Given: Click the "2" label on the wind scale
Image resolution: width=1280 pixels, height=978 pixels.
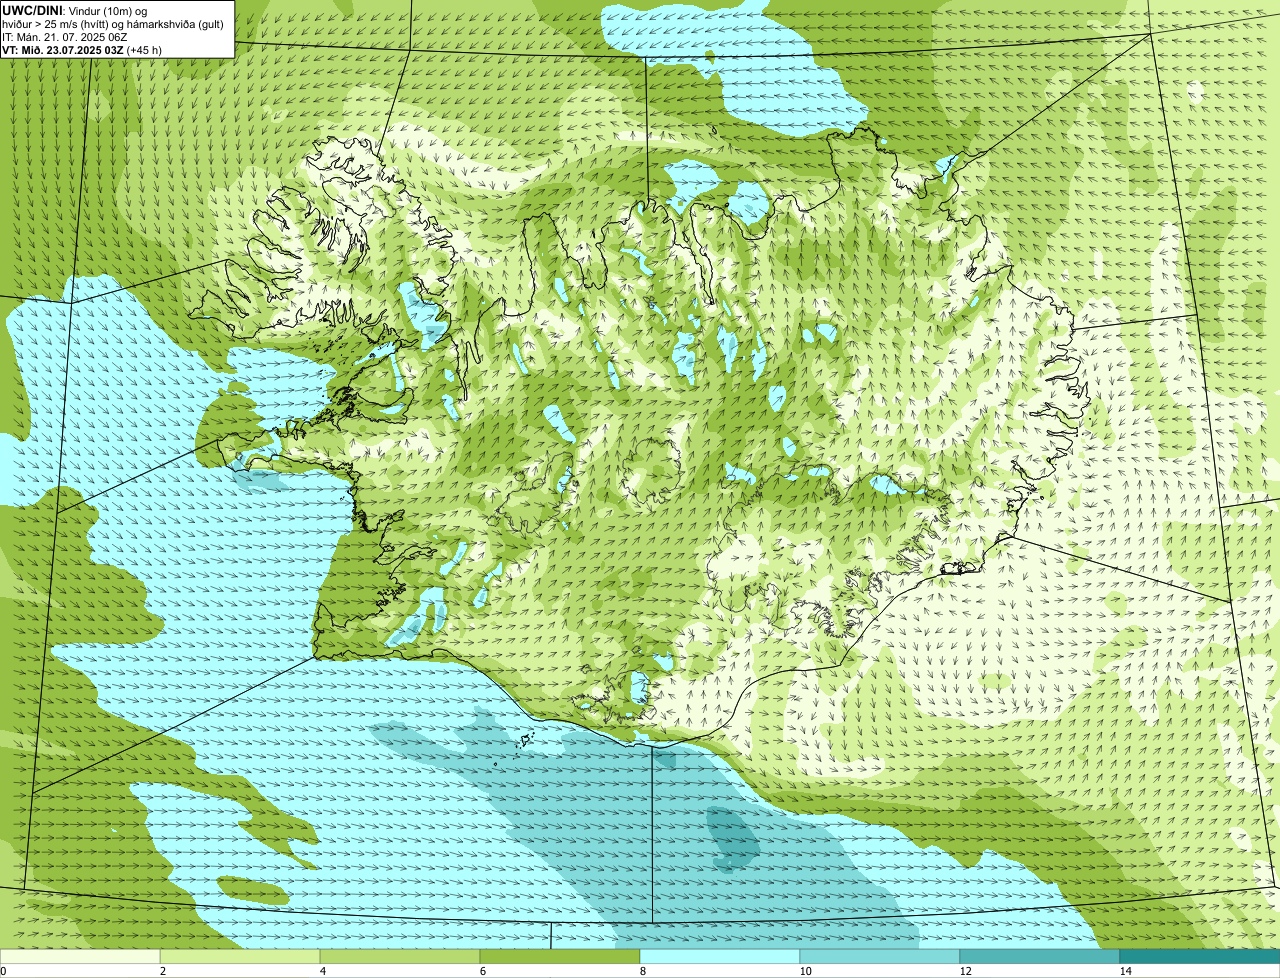Looking at the screenshot, I should click(162, 971).
